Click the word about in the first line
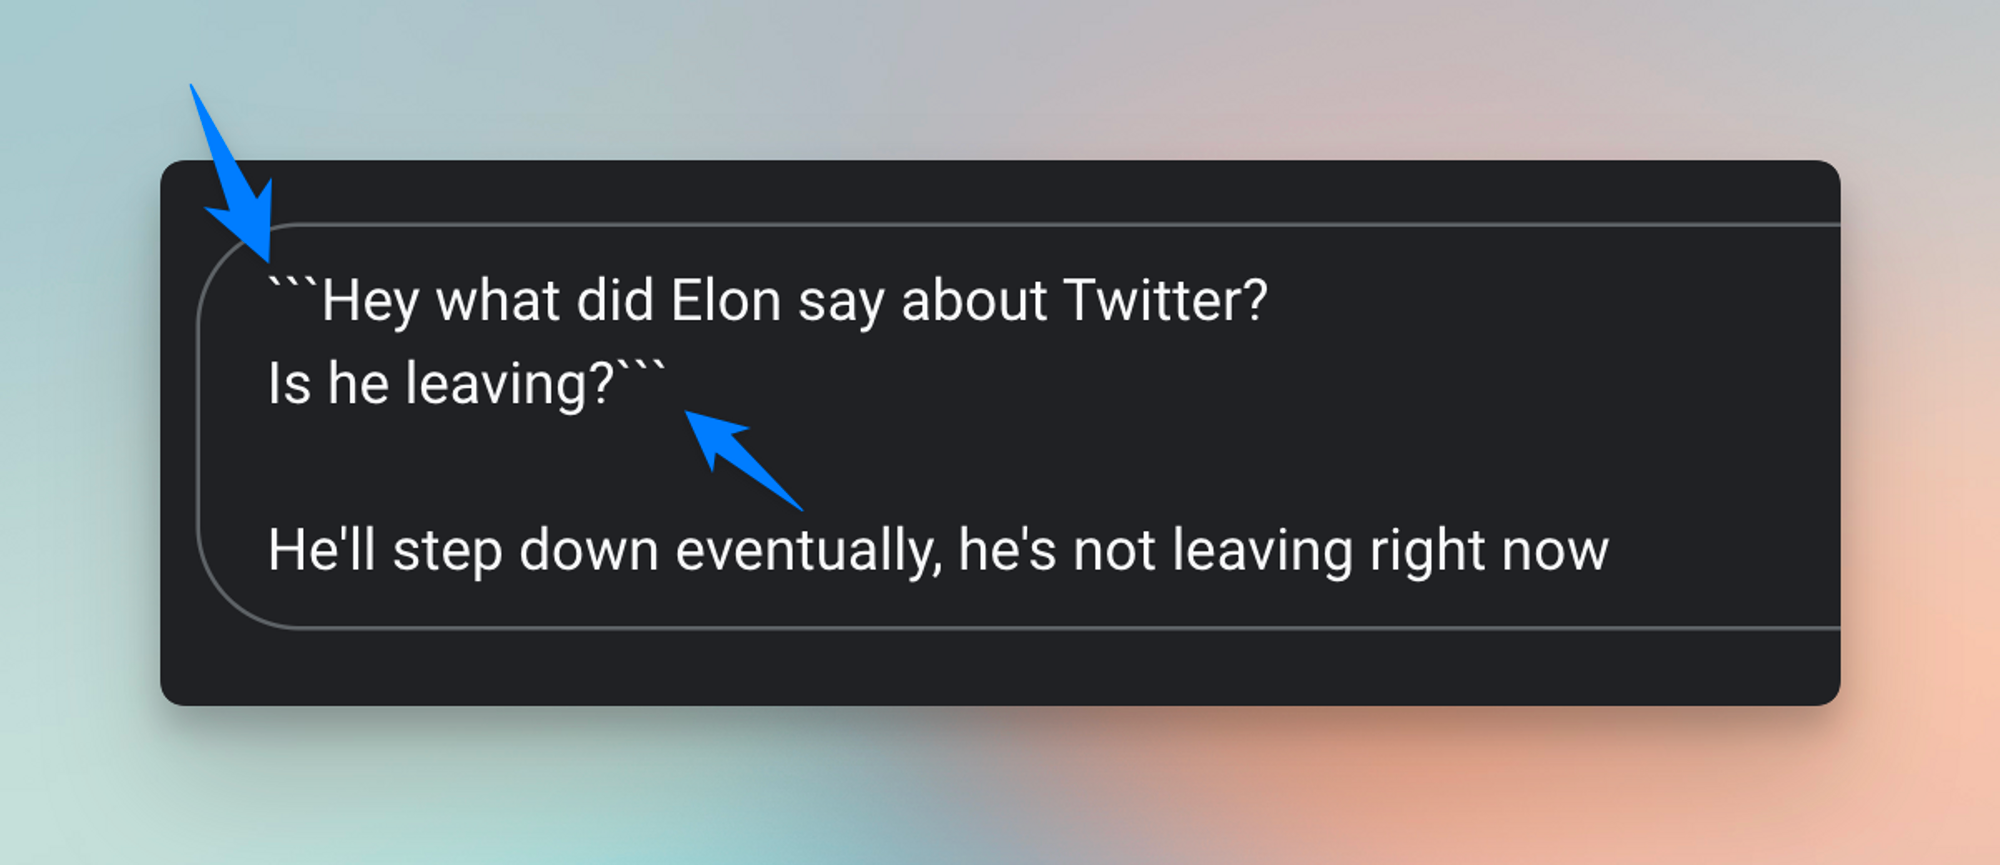This screenshot has width=2000, height=865. click(x=974, y=301)
